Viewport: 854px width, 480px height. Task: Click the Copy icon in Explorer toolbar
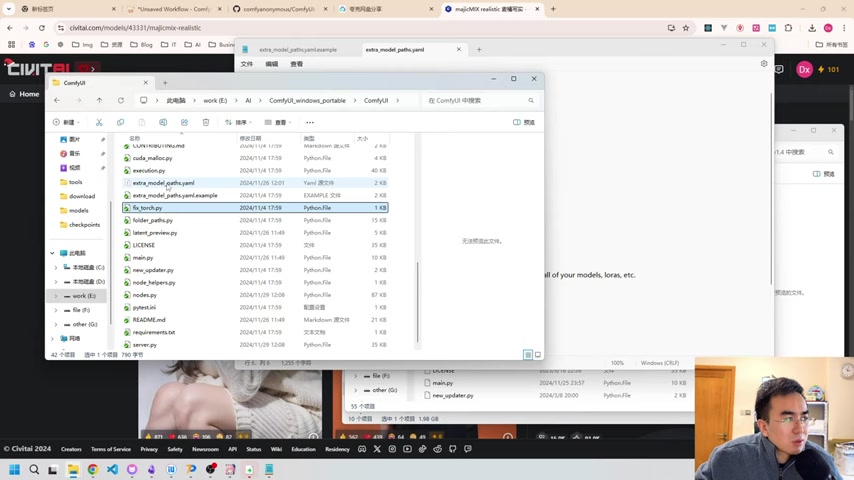[120, 122]
